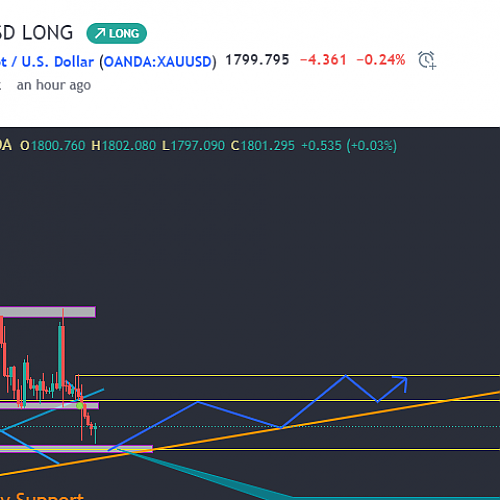Click the chart close value 1801.295
The height and width of the screenshot is (500, 500).
pos(268,146)
